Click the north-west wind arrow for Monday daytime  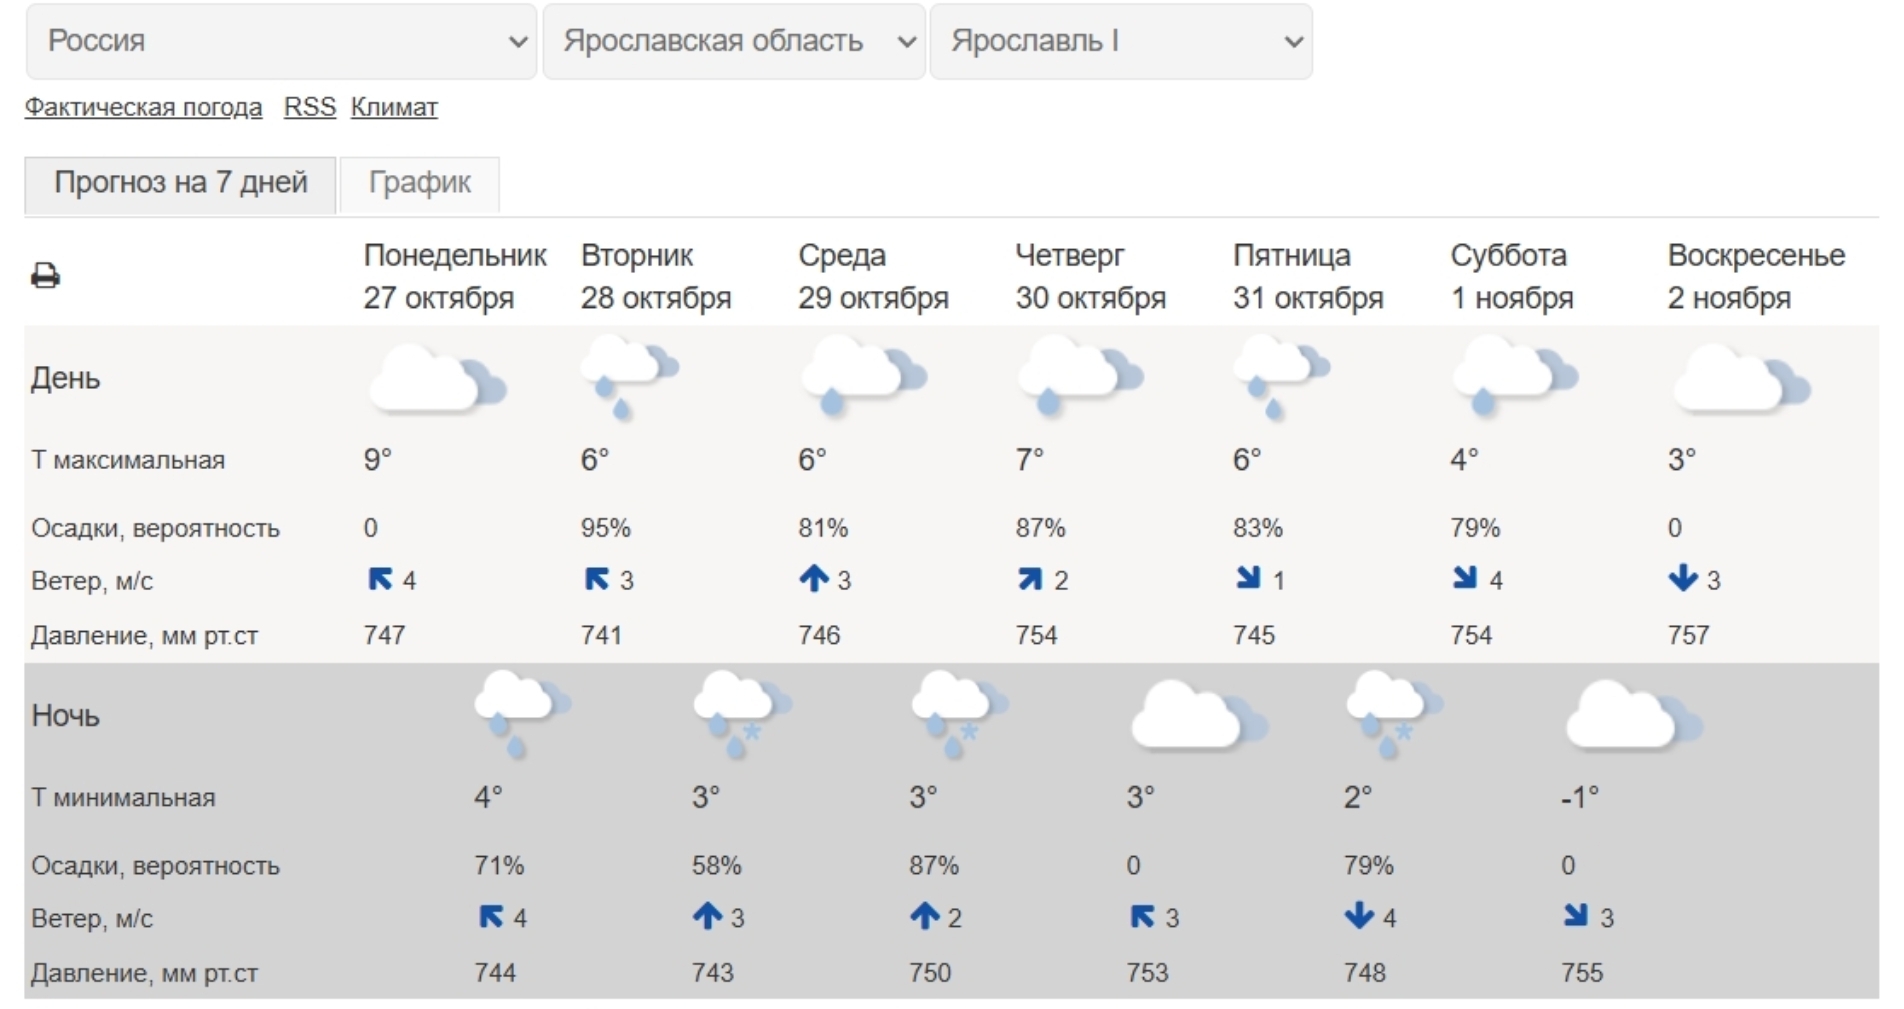380,579
